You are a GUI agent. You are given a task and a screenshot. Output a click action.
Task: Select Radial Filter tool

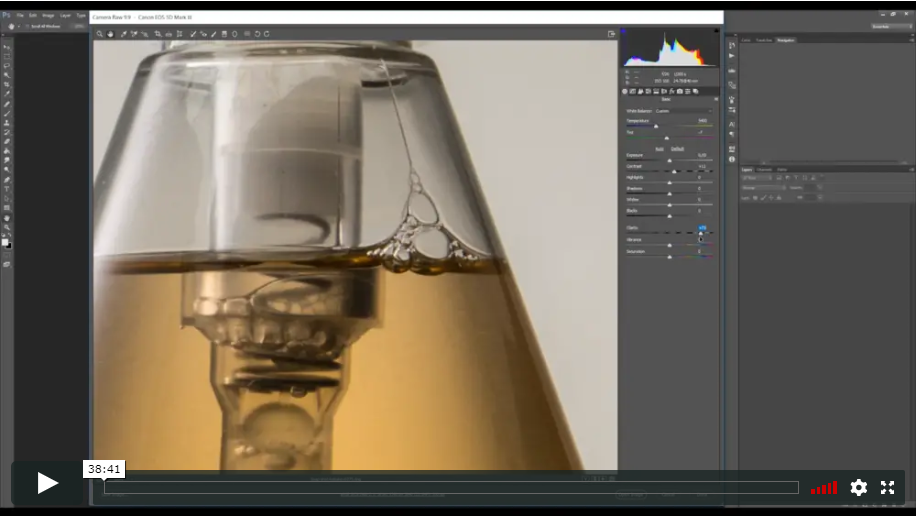[x=235, y=34]
